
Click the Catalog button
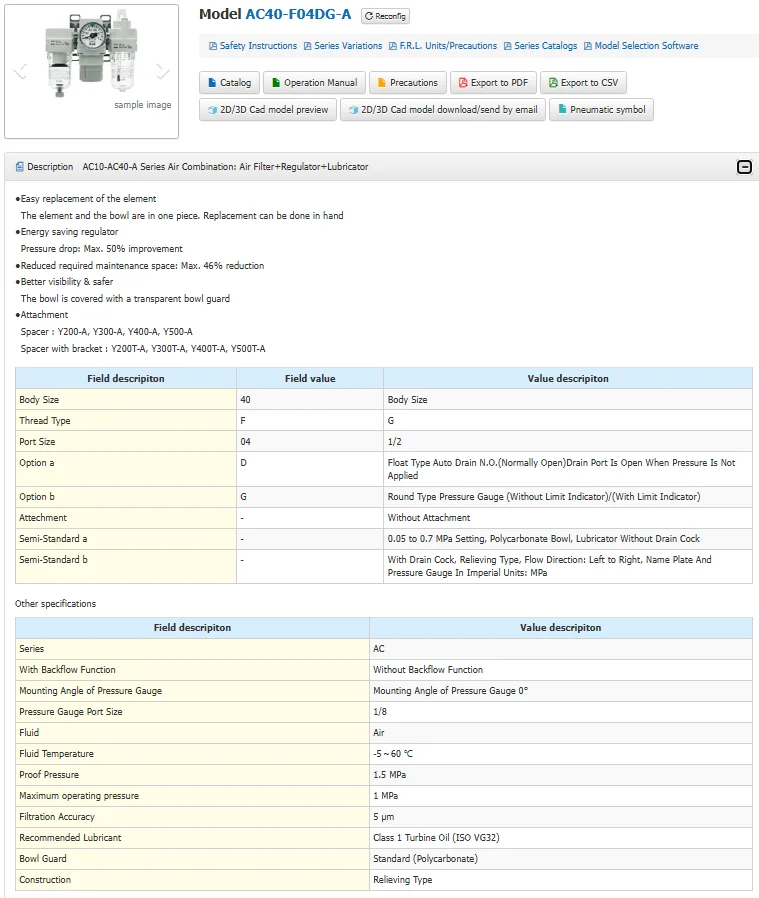pos(230,83)
